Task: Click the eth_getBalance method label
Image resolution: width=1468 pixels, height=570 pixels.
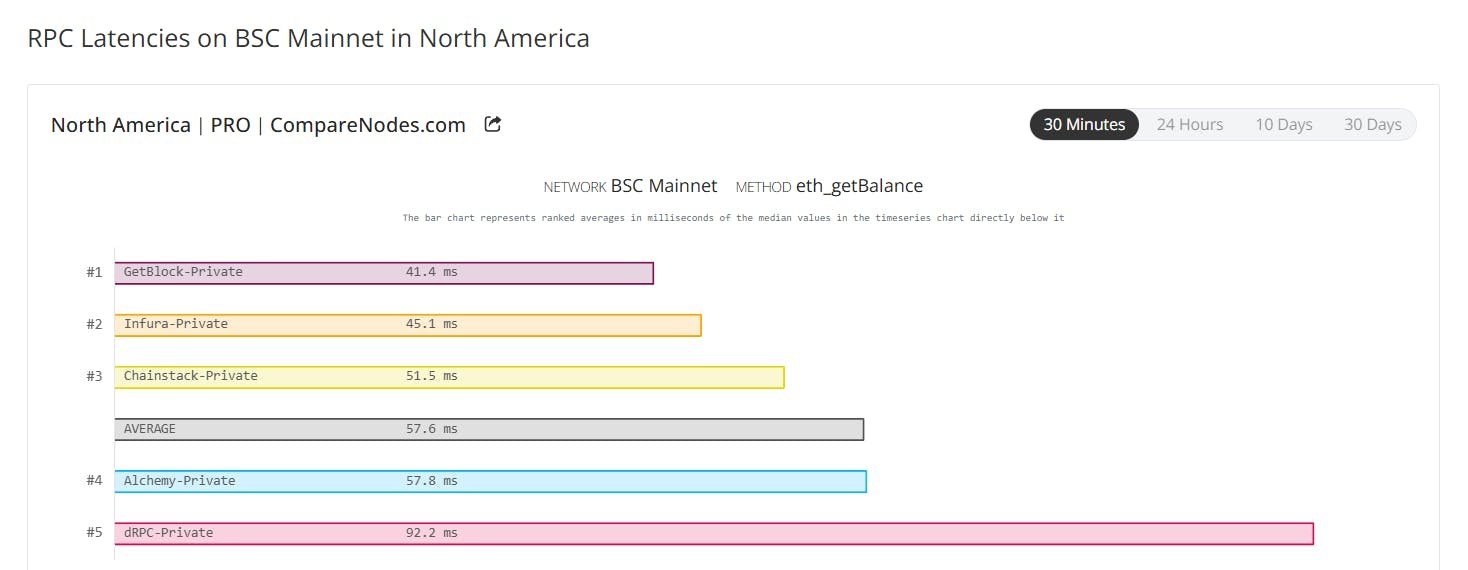Action: (859, 186)
